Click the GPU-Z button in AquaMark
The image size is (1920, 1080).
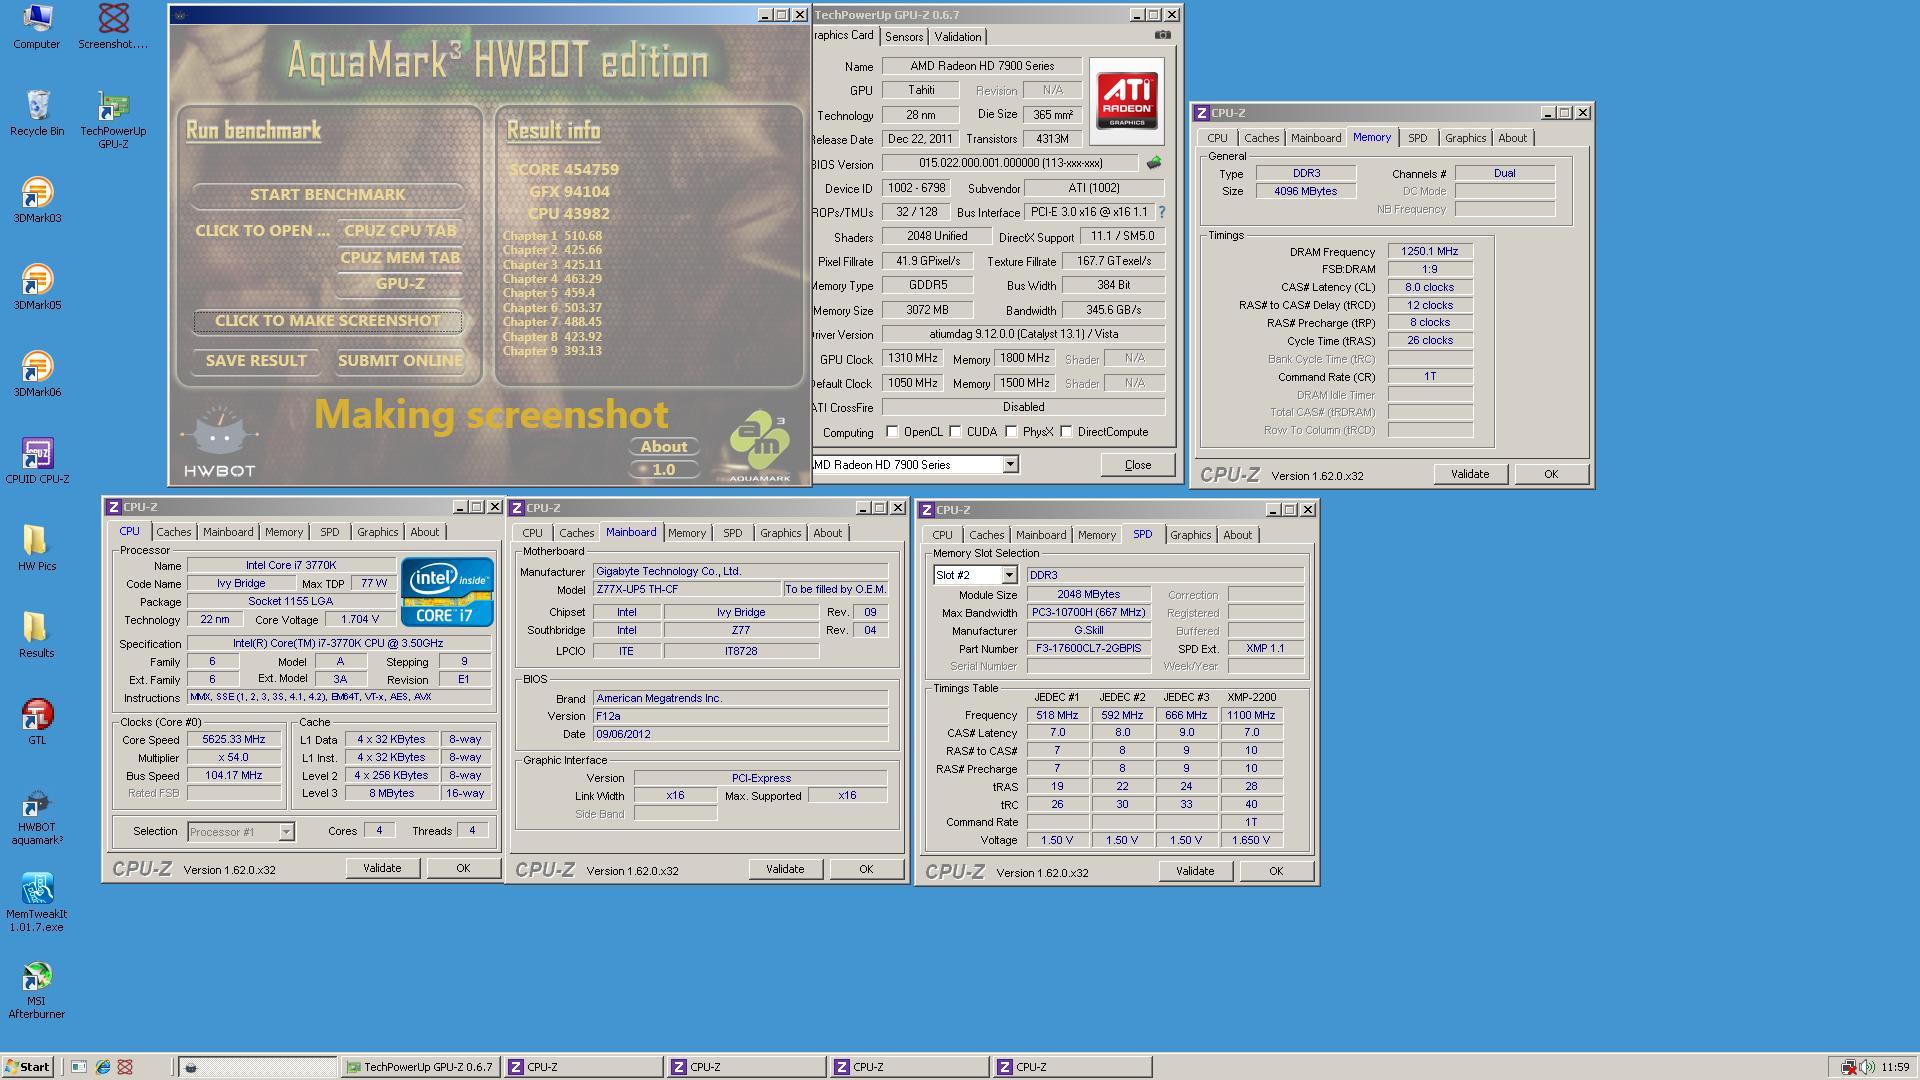pos(400,284)
